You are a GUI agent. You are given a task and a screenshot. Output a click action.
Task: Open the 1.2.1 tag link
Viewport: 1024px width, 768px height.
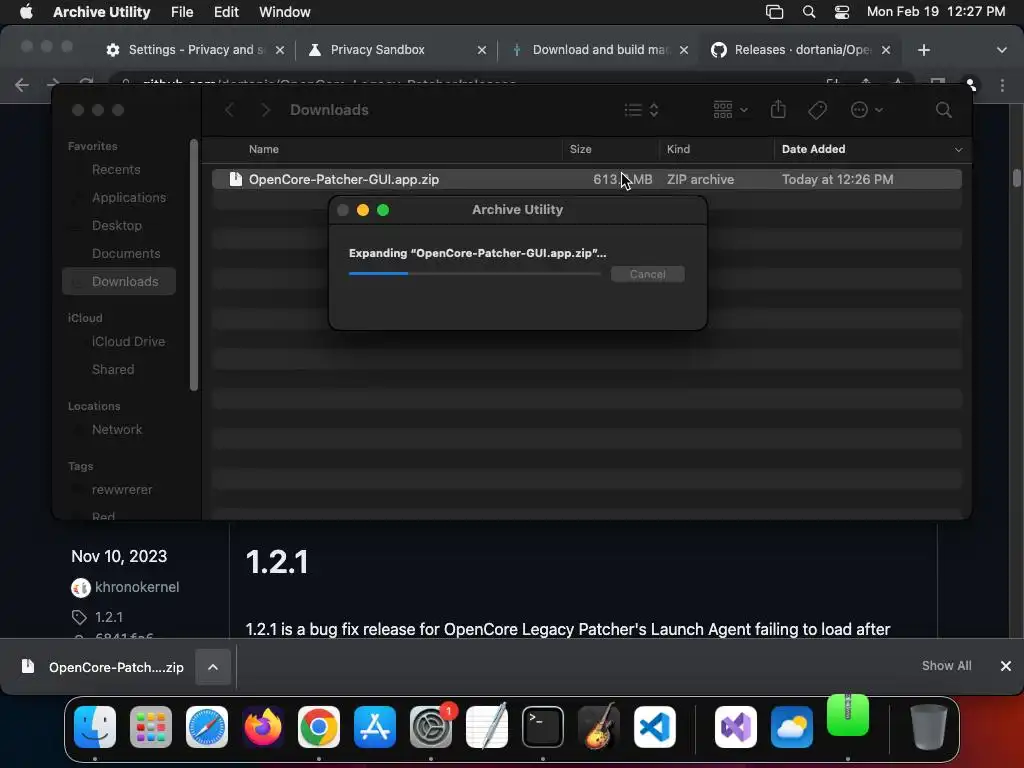108,617
